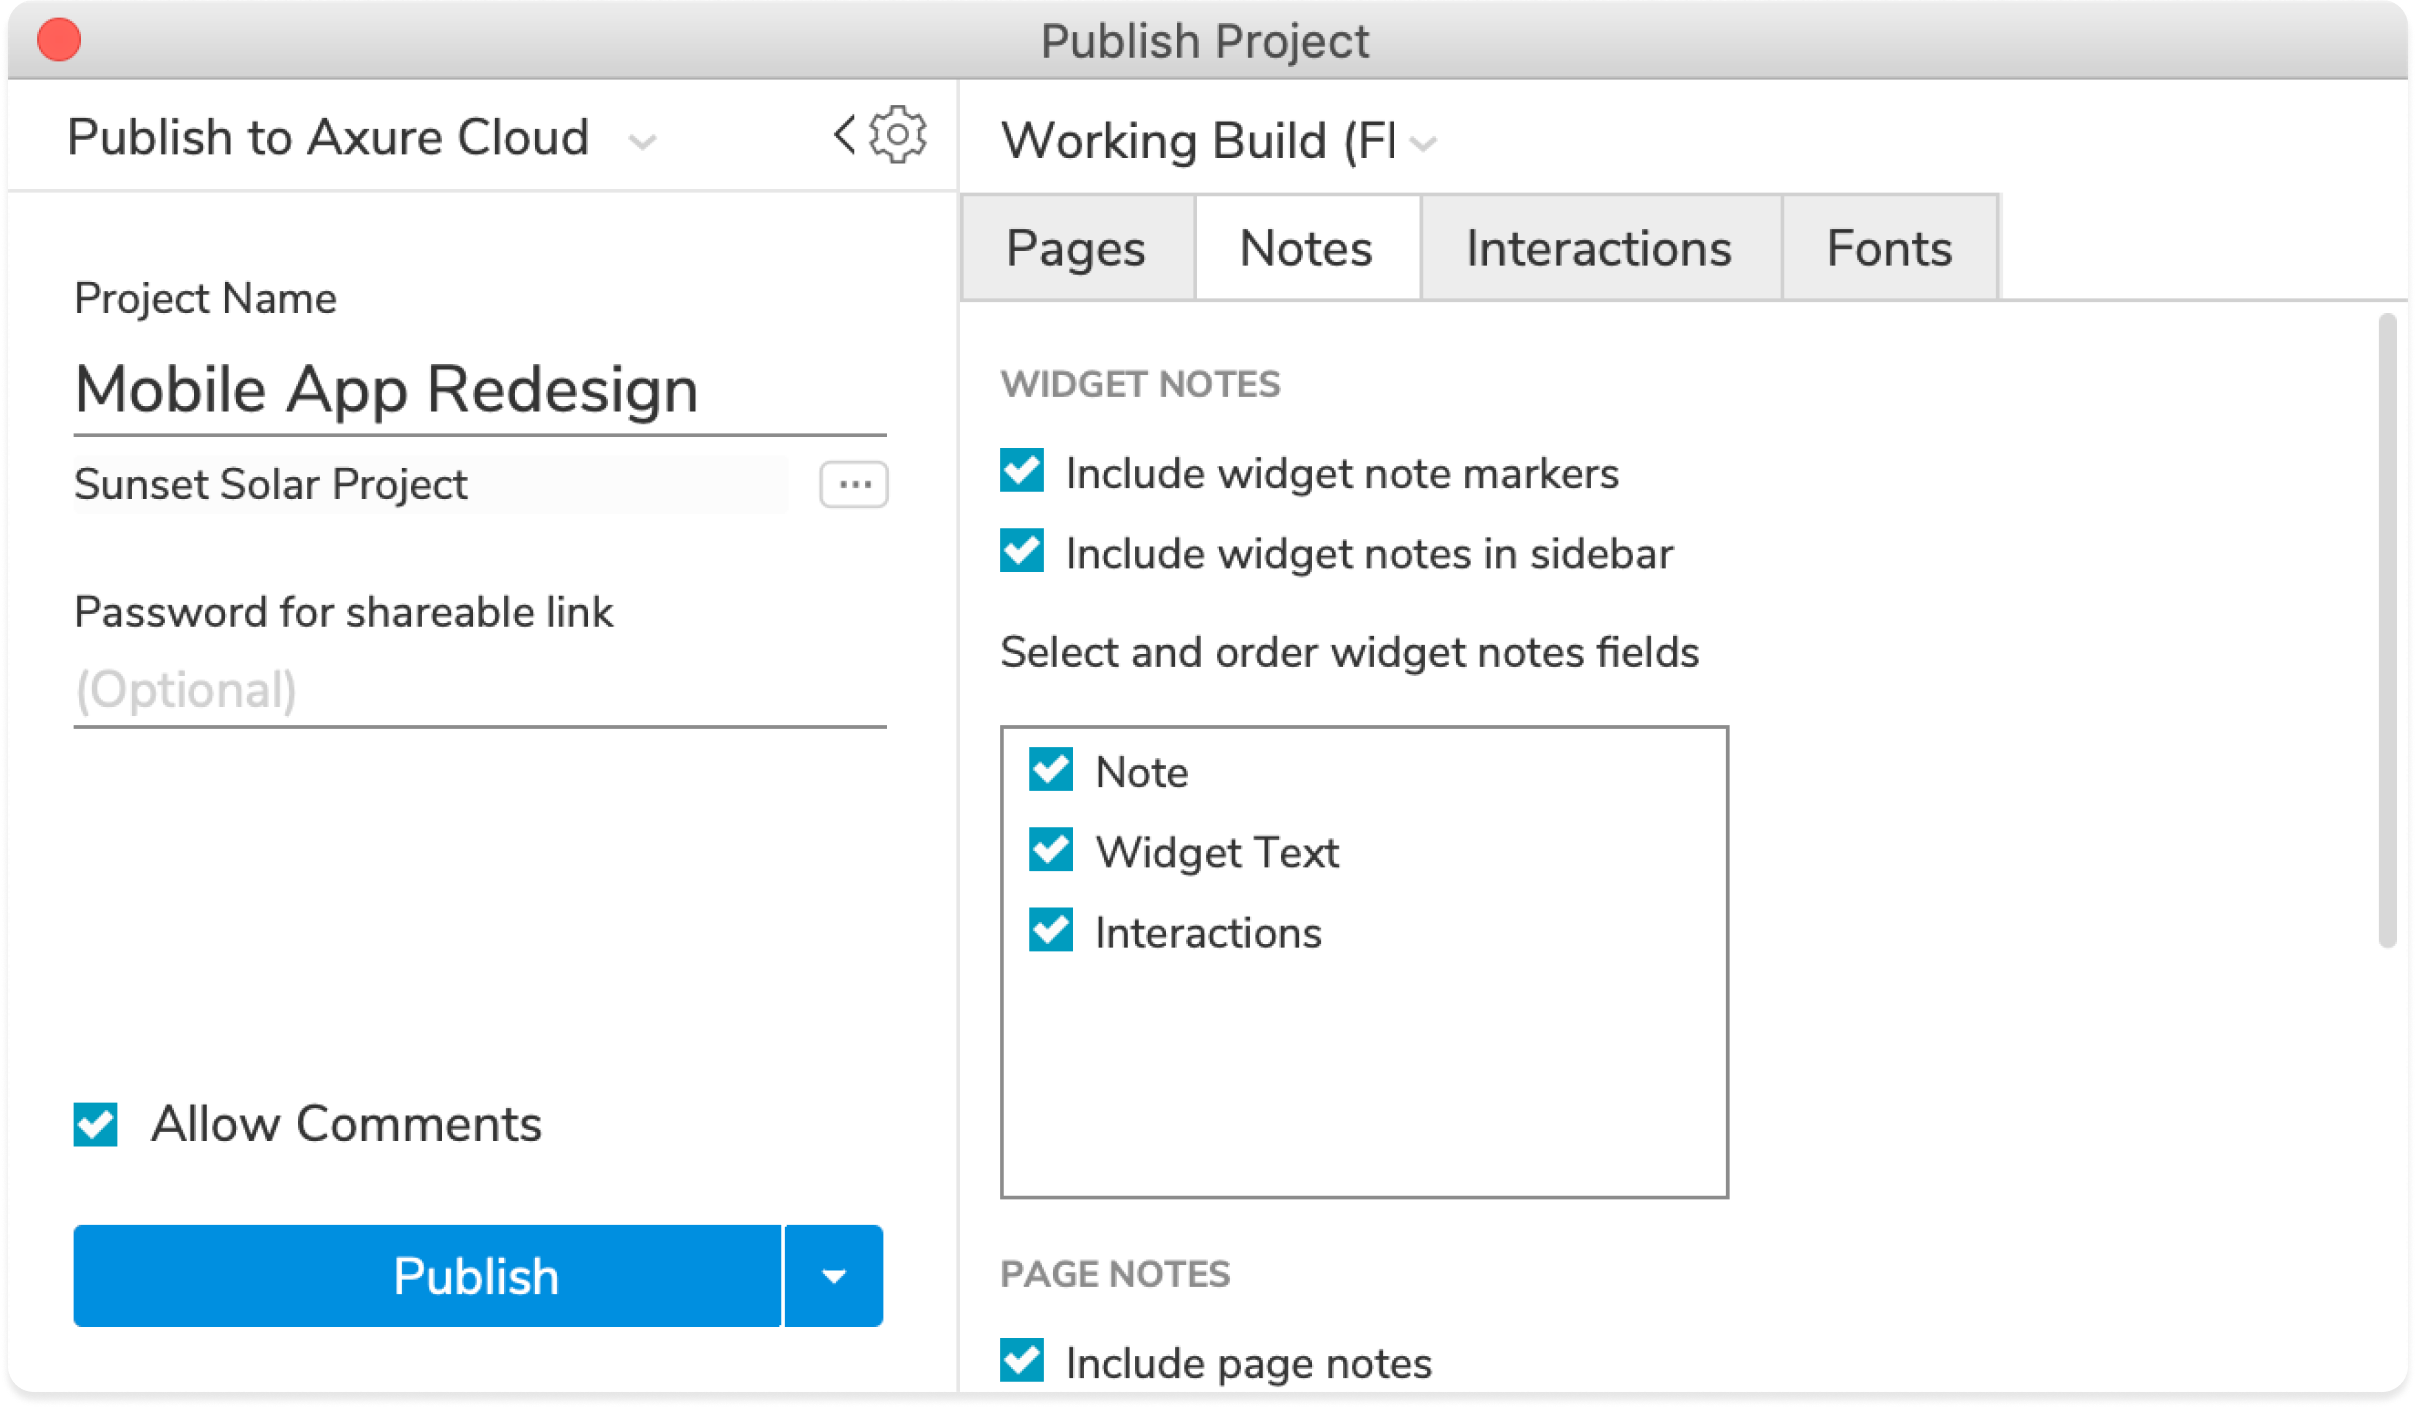
Task: Click the vertical scrollbar in notes panel
Action: tap(2387, 630)
